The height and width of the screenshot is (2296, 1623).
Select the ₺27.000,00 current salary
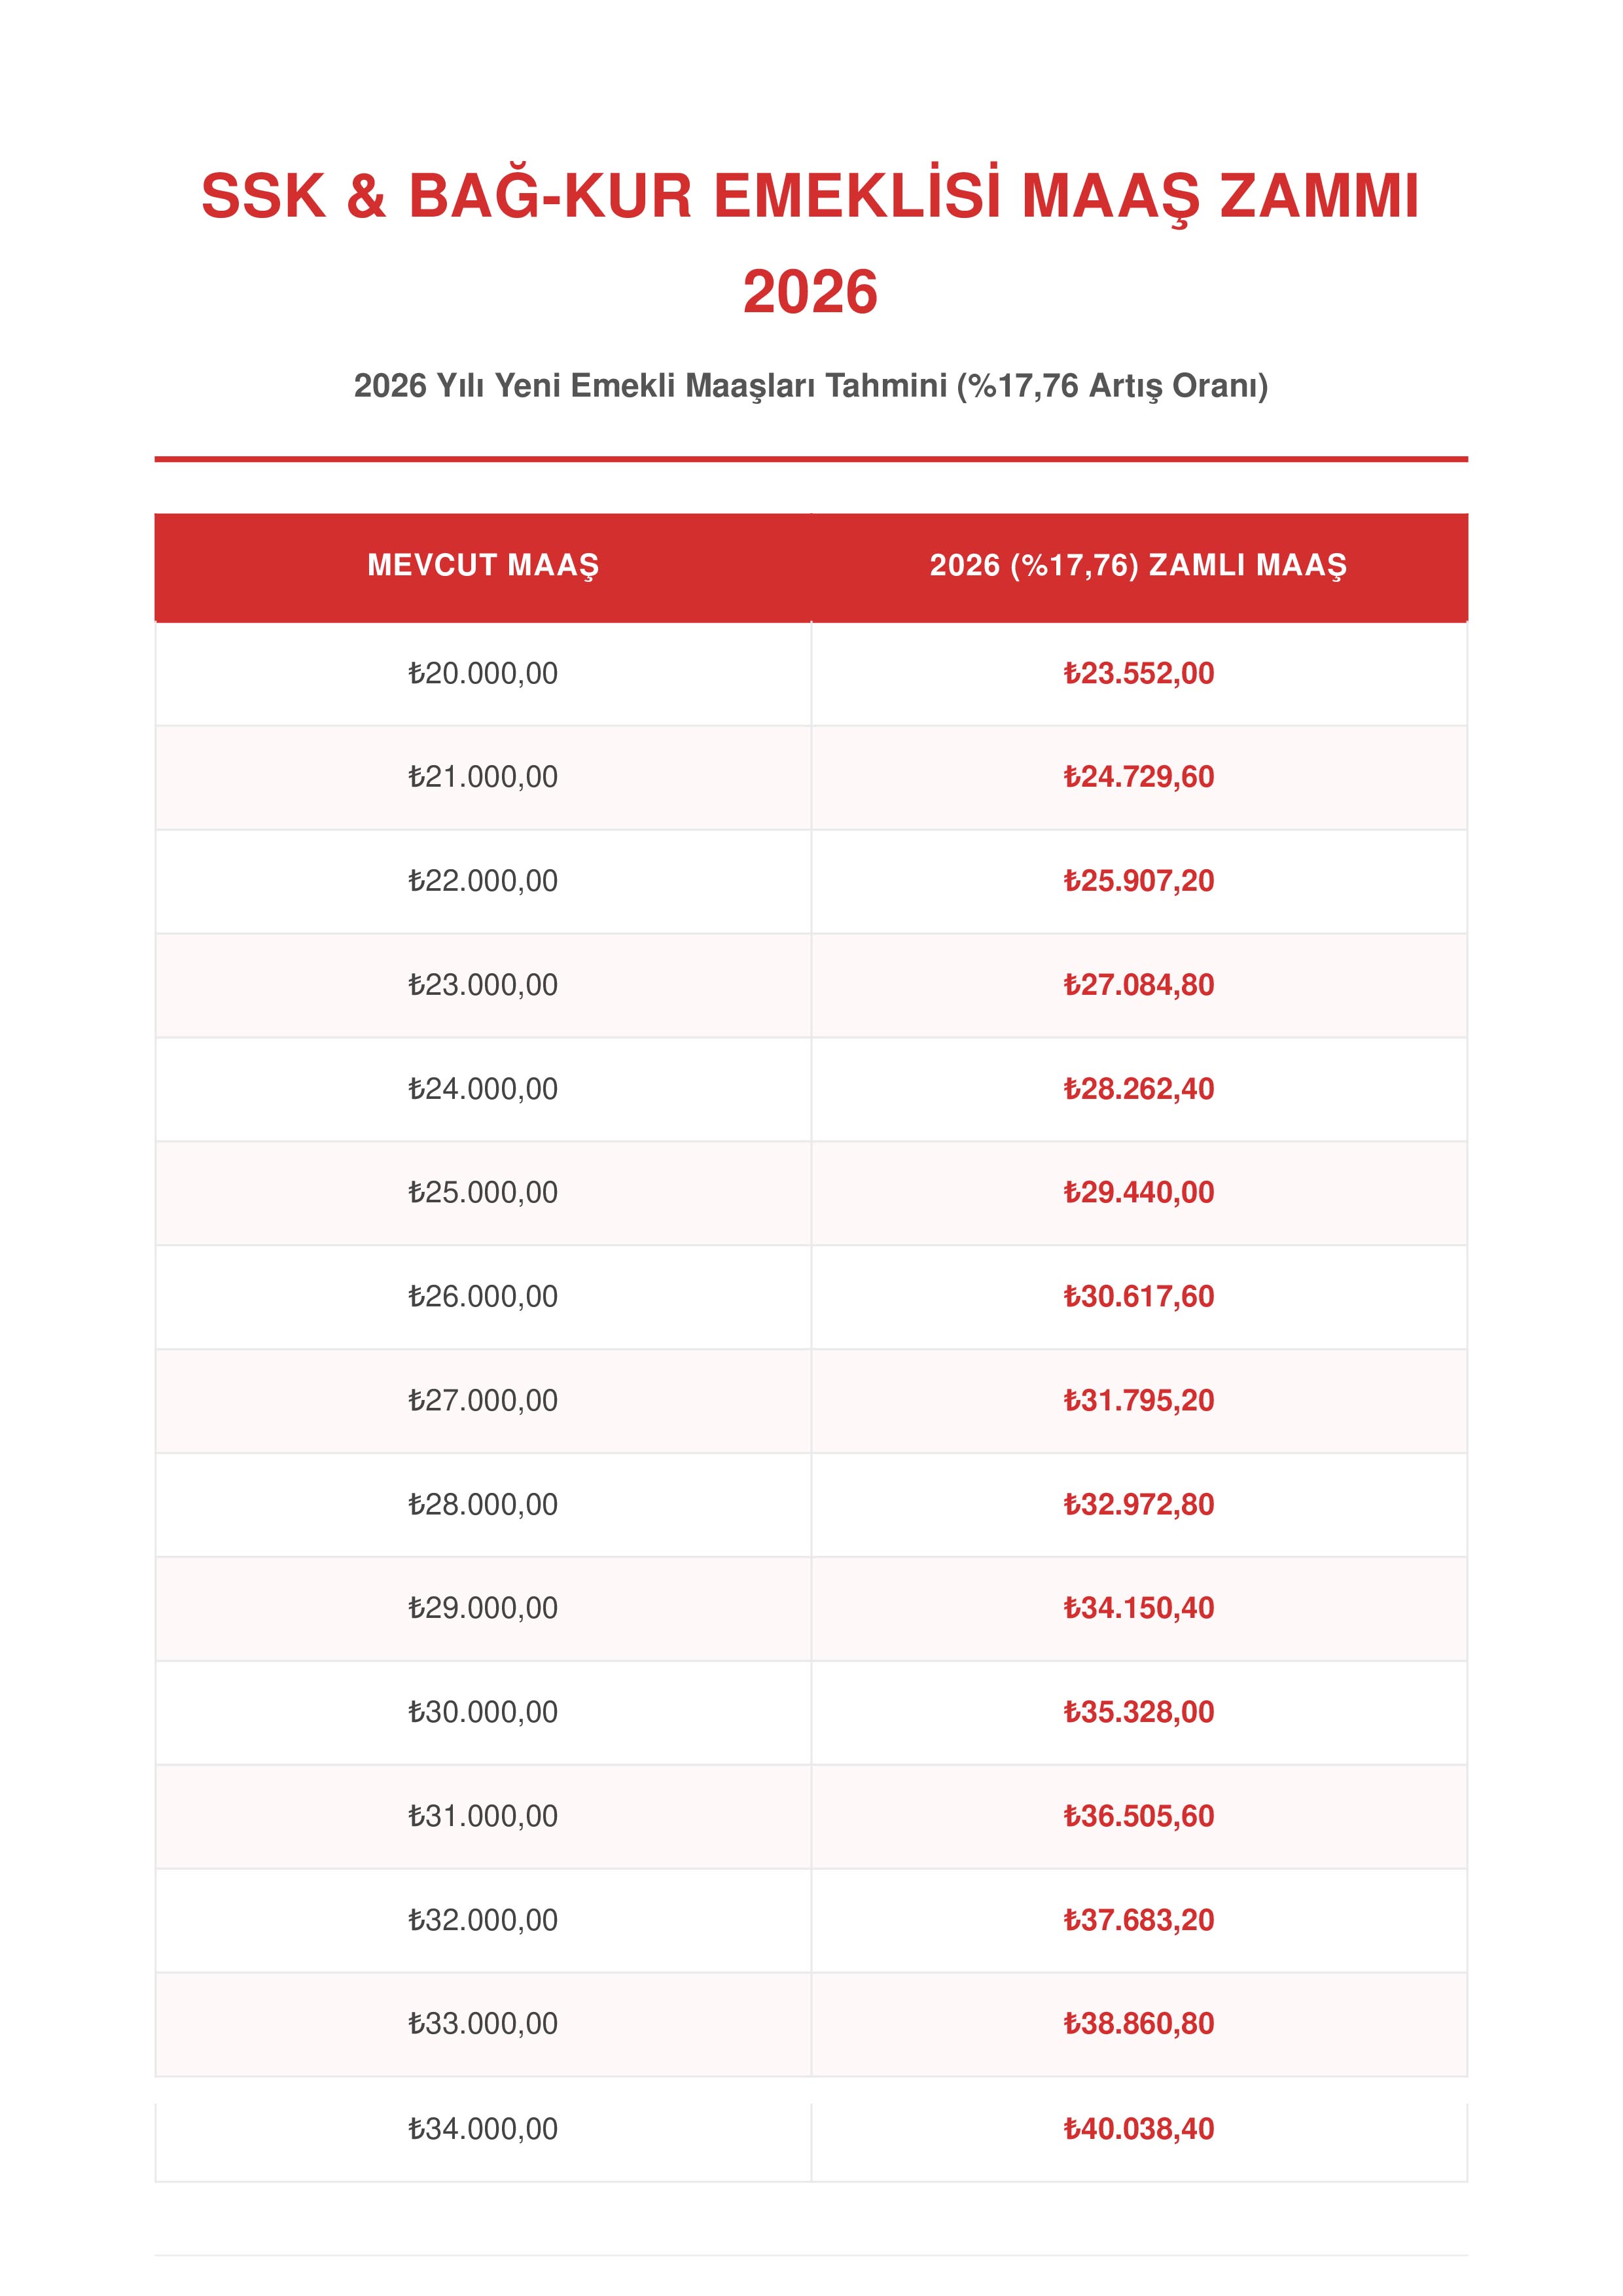tap(483, 1401)
